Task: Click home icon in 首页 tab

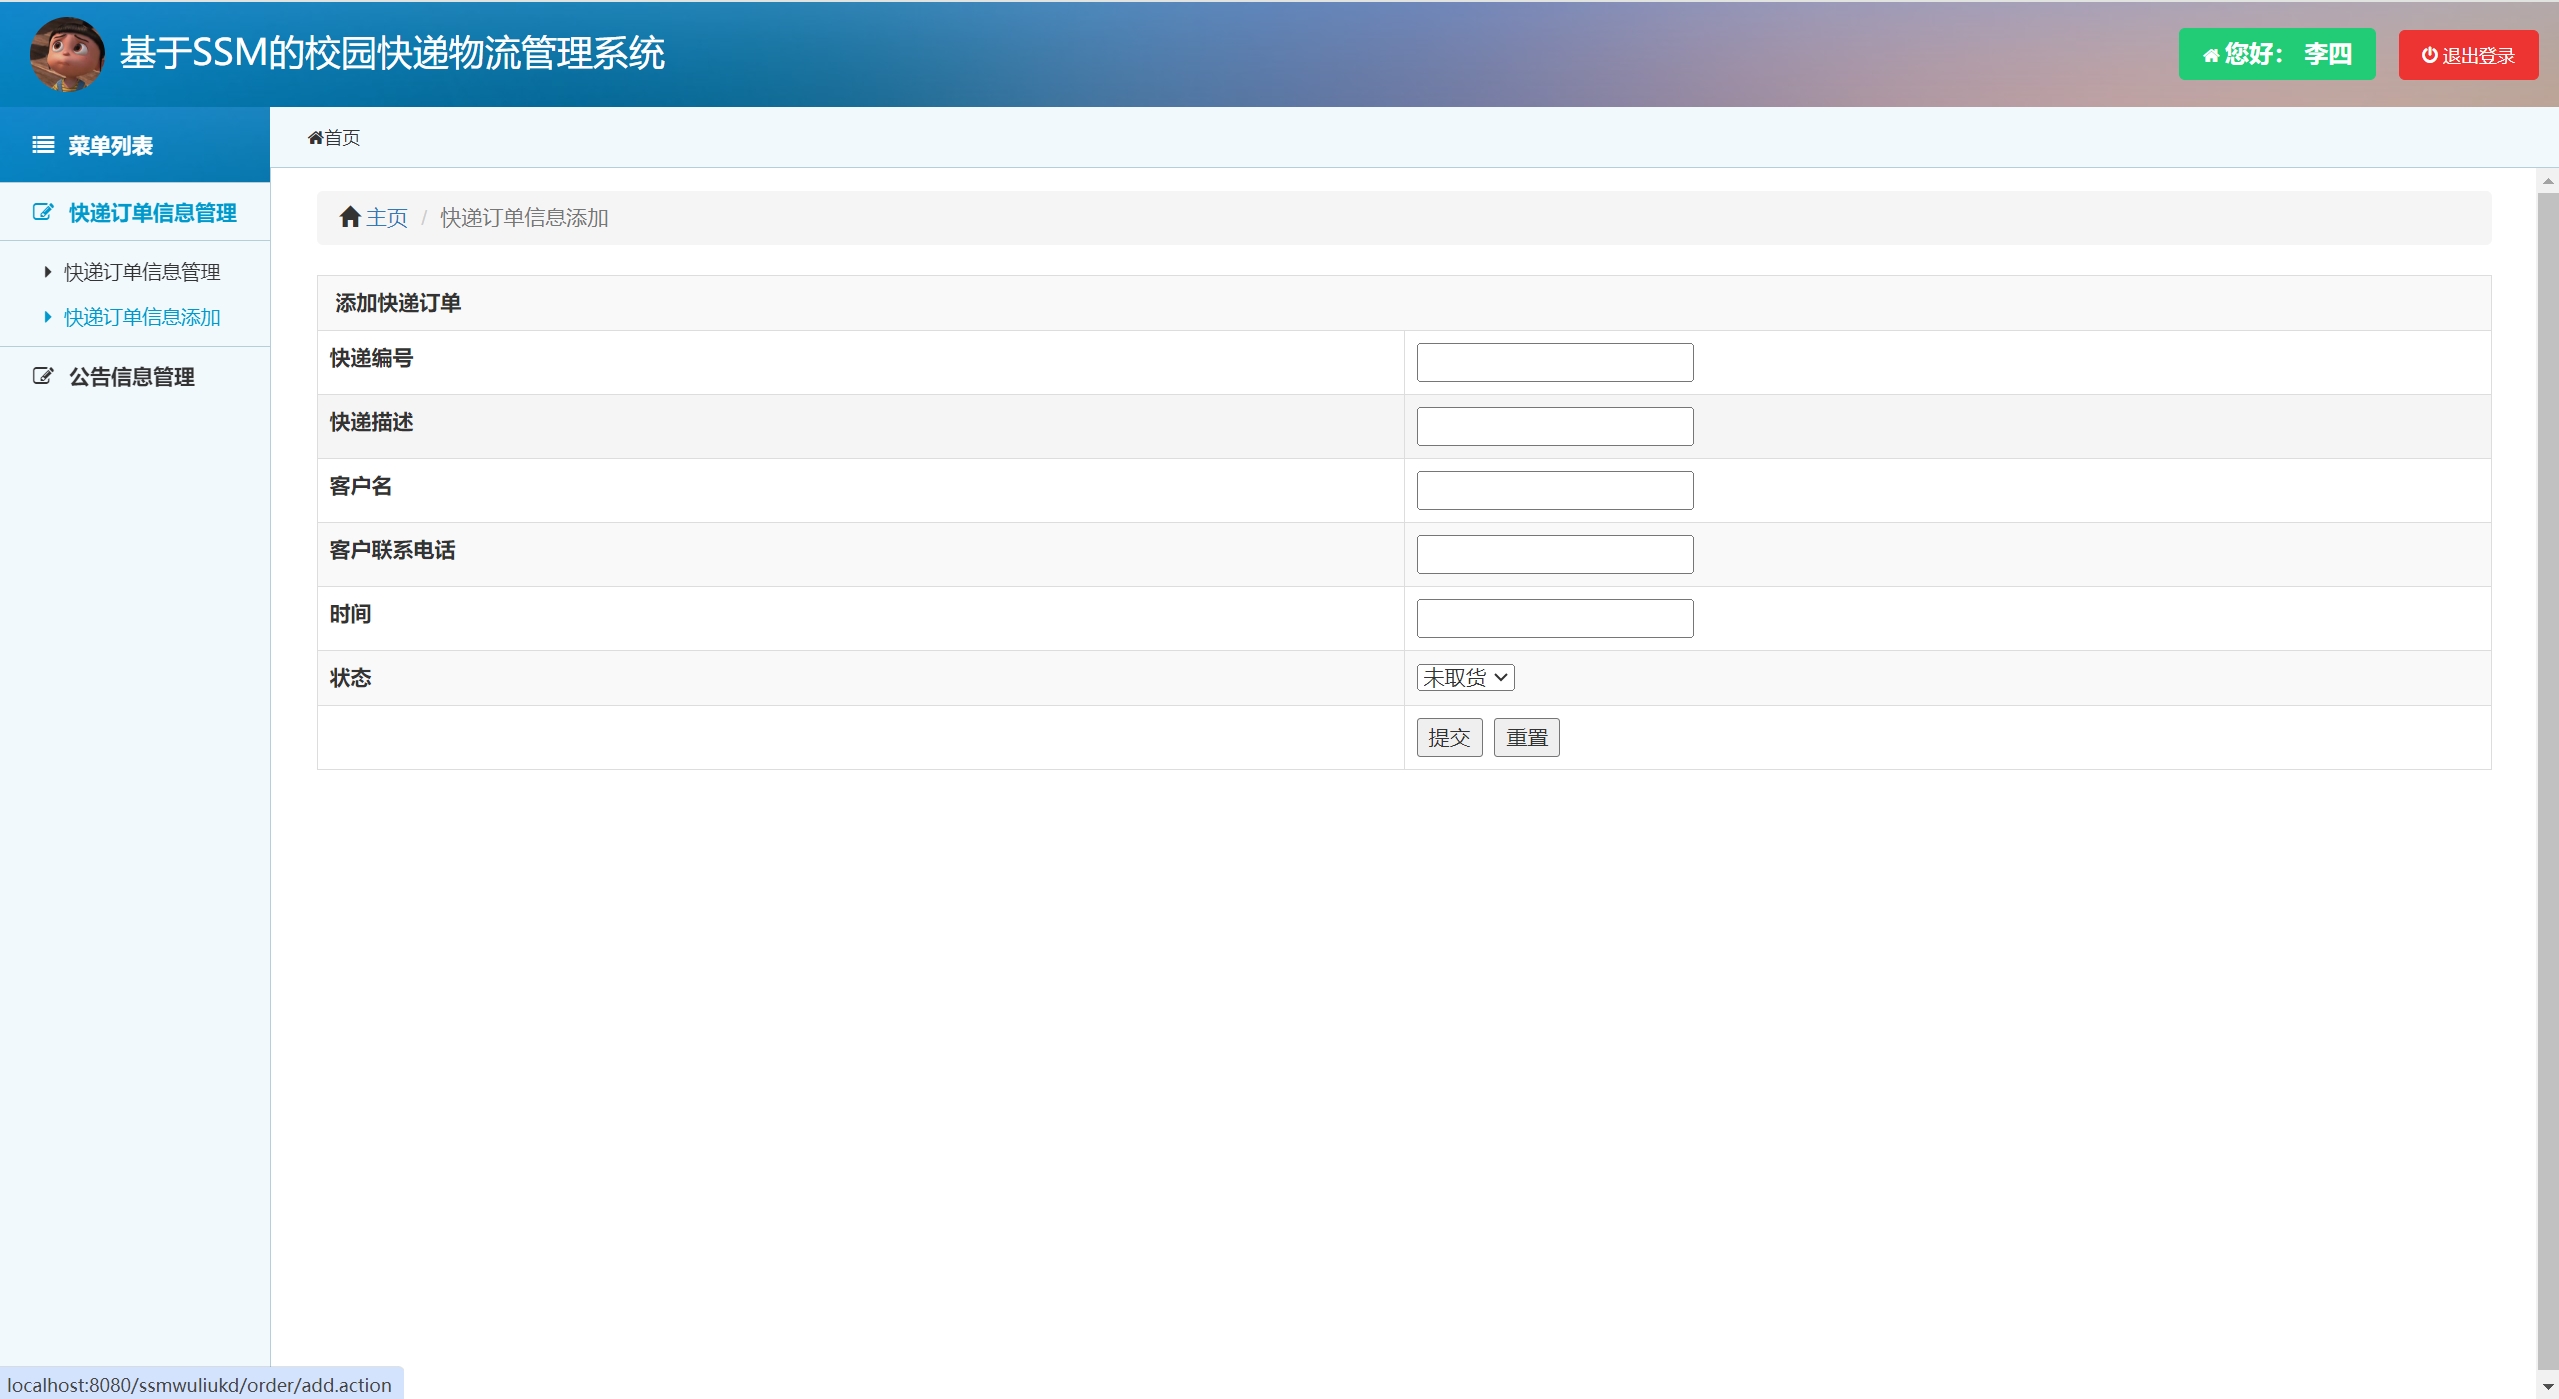Action: [x=315, y=138]
